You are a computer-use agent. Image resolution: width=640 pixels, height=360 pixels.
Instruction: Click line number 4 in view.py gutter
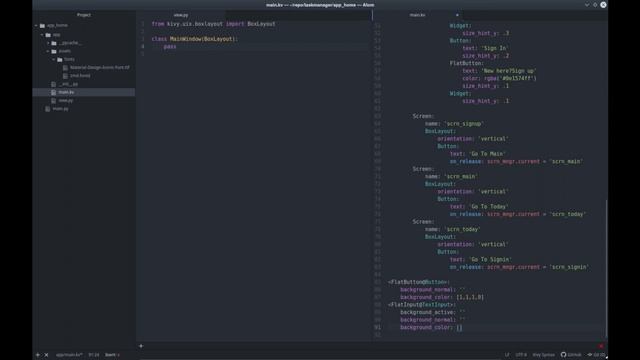point(142,47)
